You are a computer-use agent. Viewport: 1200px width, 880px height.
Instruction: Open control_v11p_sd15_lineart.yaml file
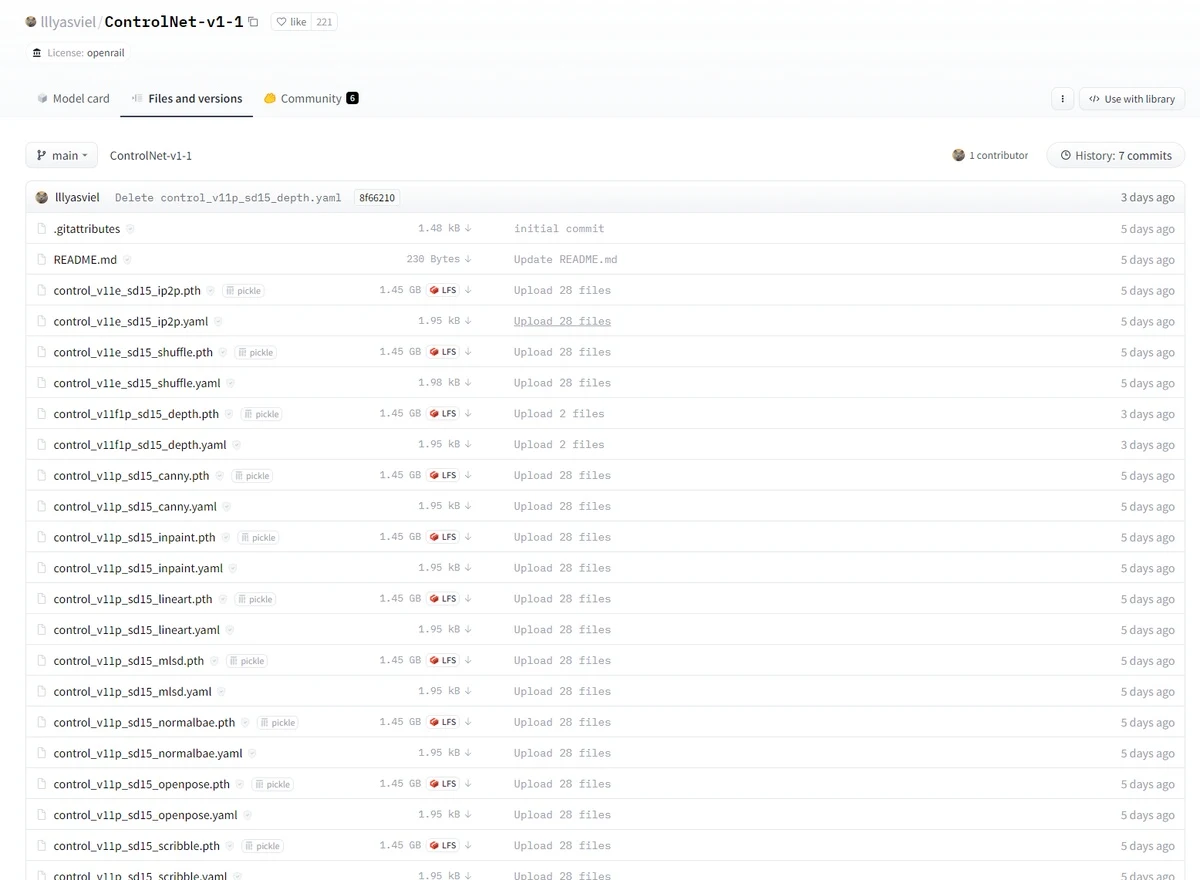[x=137, y=630]
